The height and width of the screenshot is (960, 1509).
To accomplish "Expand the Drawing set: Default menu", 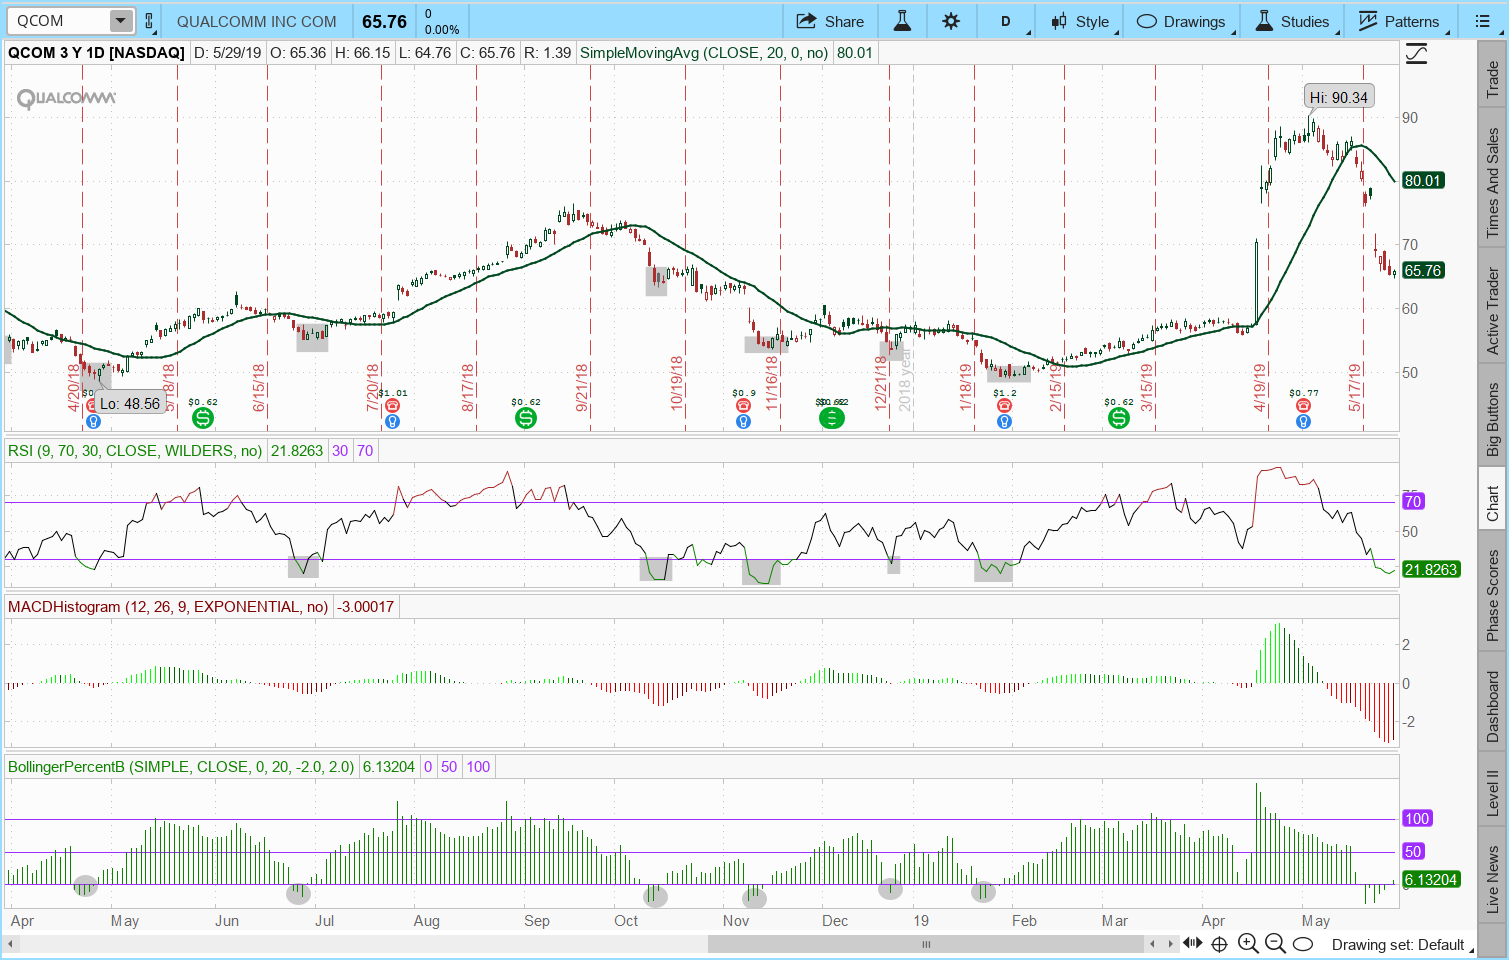I will point(1397,944).
